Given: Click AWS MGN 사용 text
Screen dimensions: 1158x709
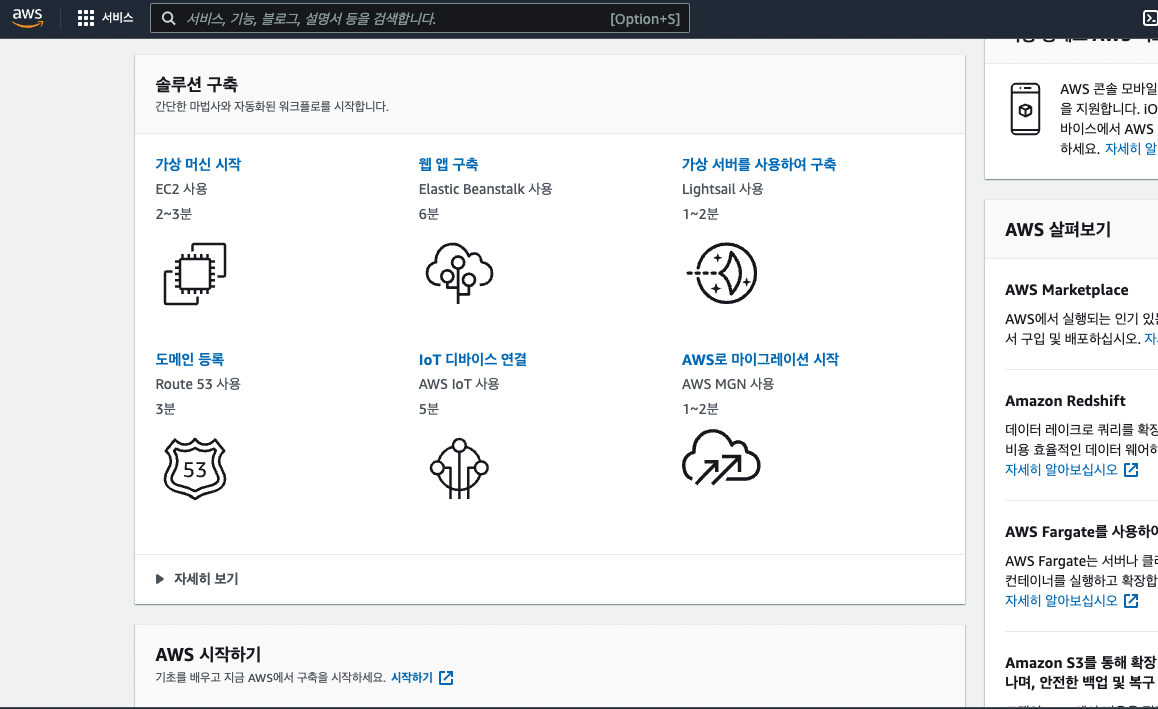Looking at the screenshot, I should coord(727,384).
